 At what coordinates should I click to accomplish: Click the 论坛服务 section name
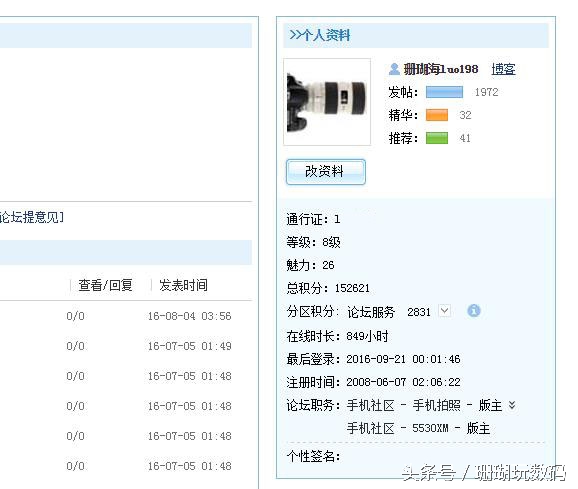point(371,312)
